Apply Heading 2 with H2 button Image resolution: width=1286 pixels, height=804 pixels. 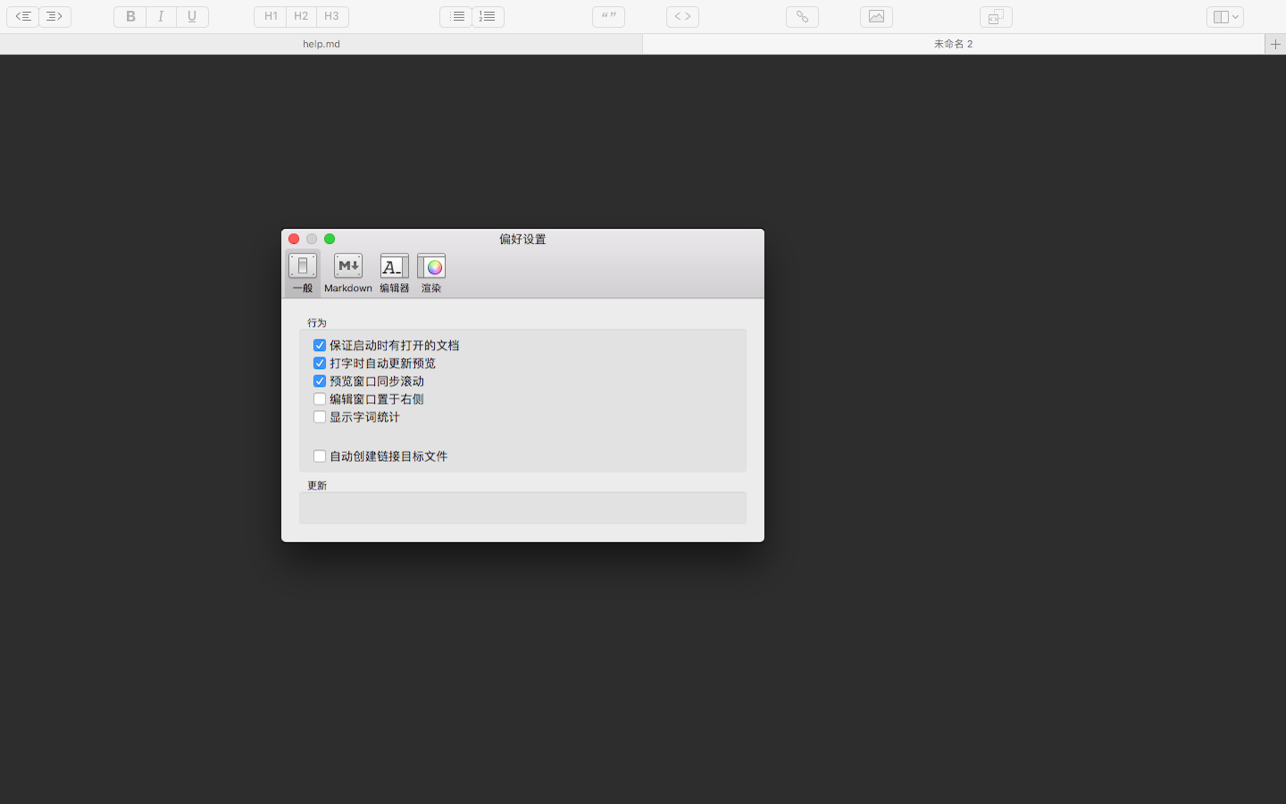pyautogui.click(x=301, y=16)
